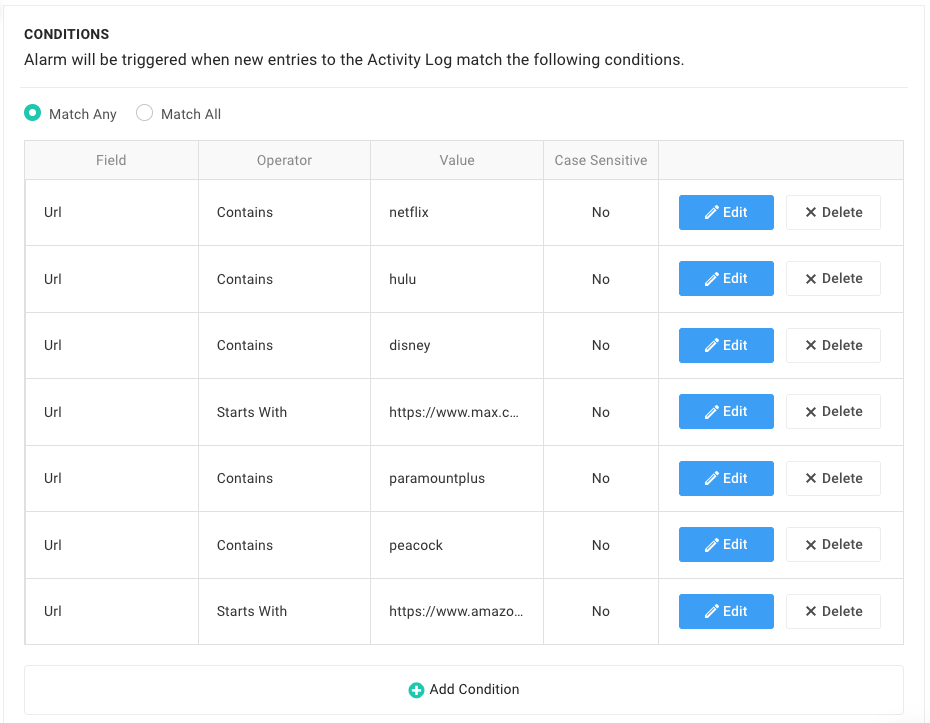Click Contains in the netflix row
Viewport: 930px width, 723px height.
tap(244, 212)
